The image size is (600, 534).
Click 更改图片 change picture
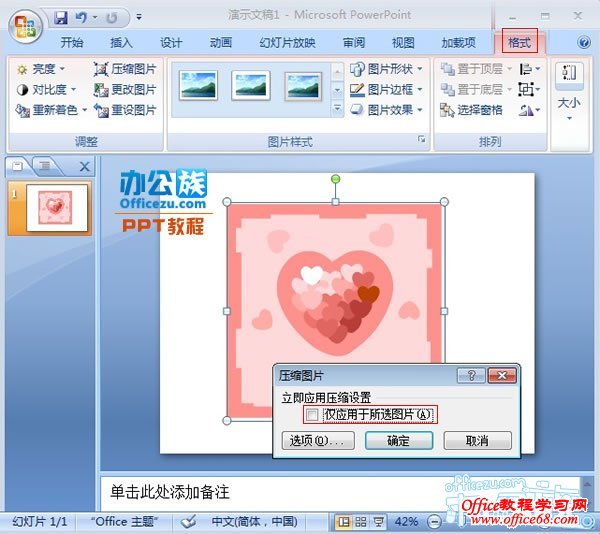click(x=125, y=90)
